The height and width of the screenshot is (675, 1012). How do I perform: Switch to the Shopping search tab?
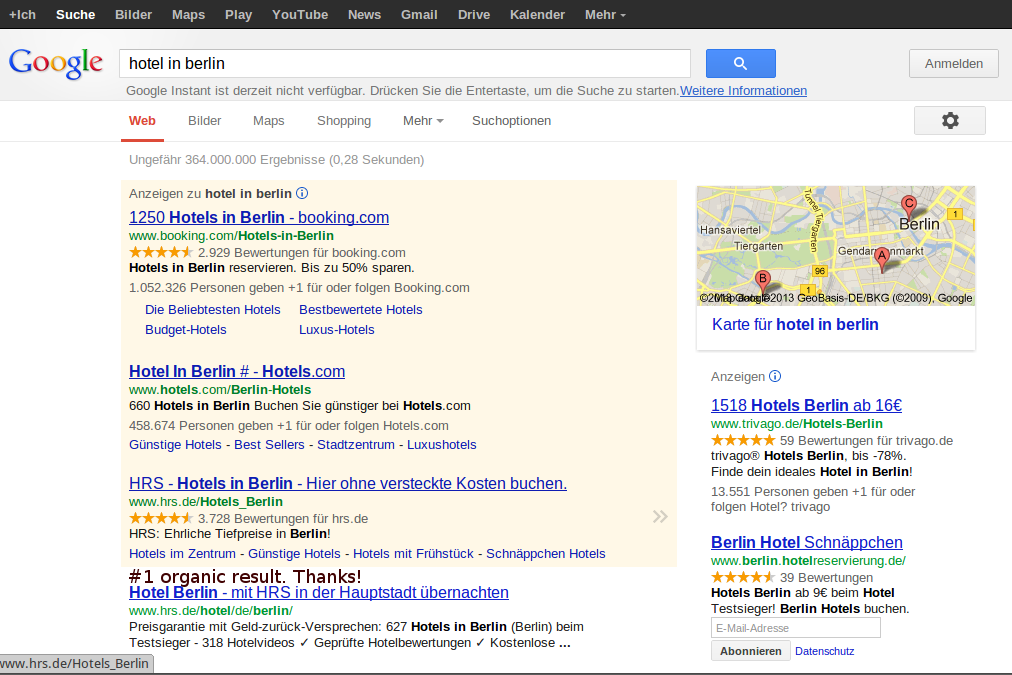tap(343, 121)
